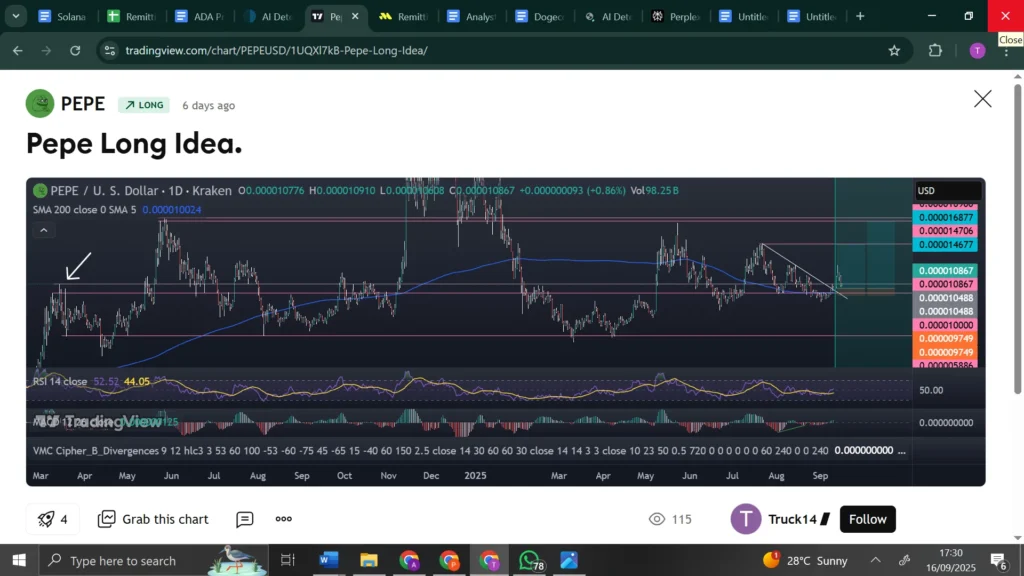Click the Windows taskbar search box

point(153,560)
